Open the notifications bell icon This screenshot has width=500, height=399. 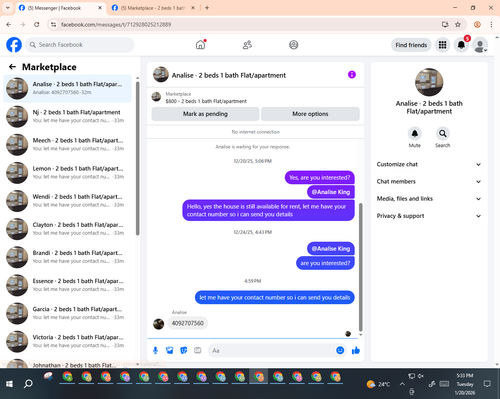point(461,45)
